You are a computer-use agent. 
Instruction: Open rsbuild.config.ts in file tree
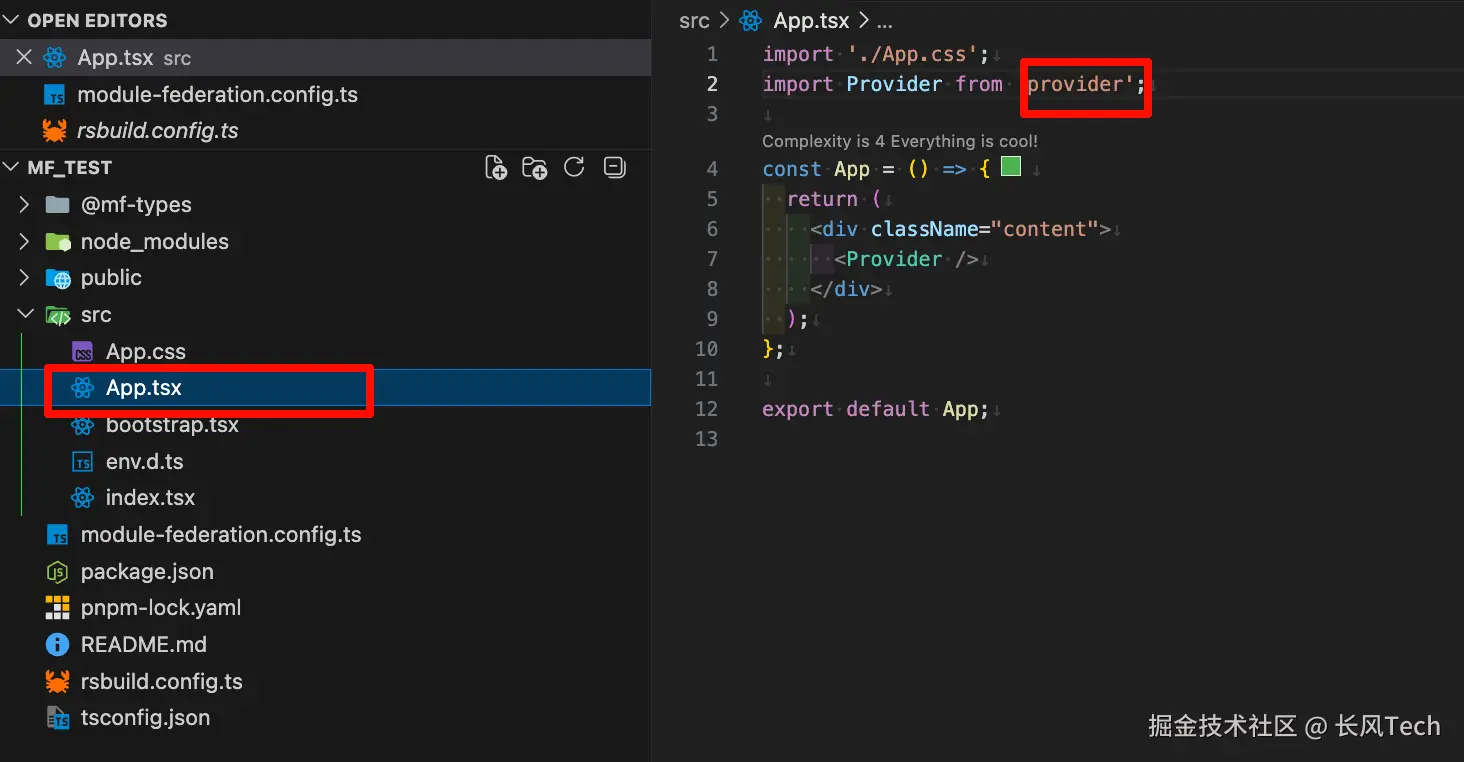tap(325, 682)
